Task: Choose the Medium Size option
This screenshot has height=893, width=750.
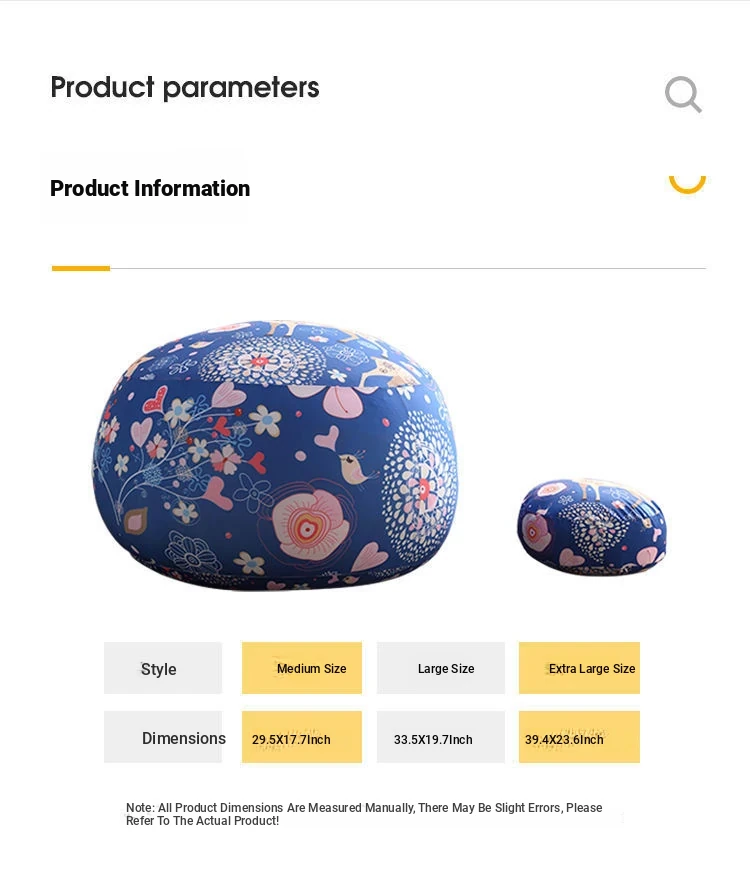Action: 302,668
